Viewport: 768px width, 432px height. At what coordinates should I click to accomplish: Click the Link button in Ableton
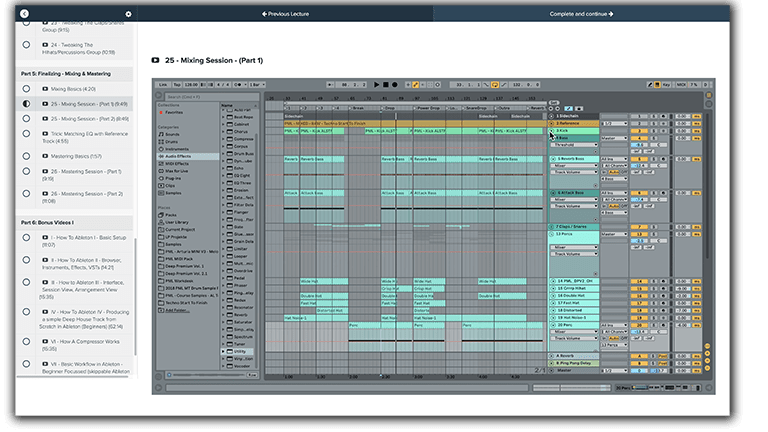pos(163,85)
